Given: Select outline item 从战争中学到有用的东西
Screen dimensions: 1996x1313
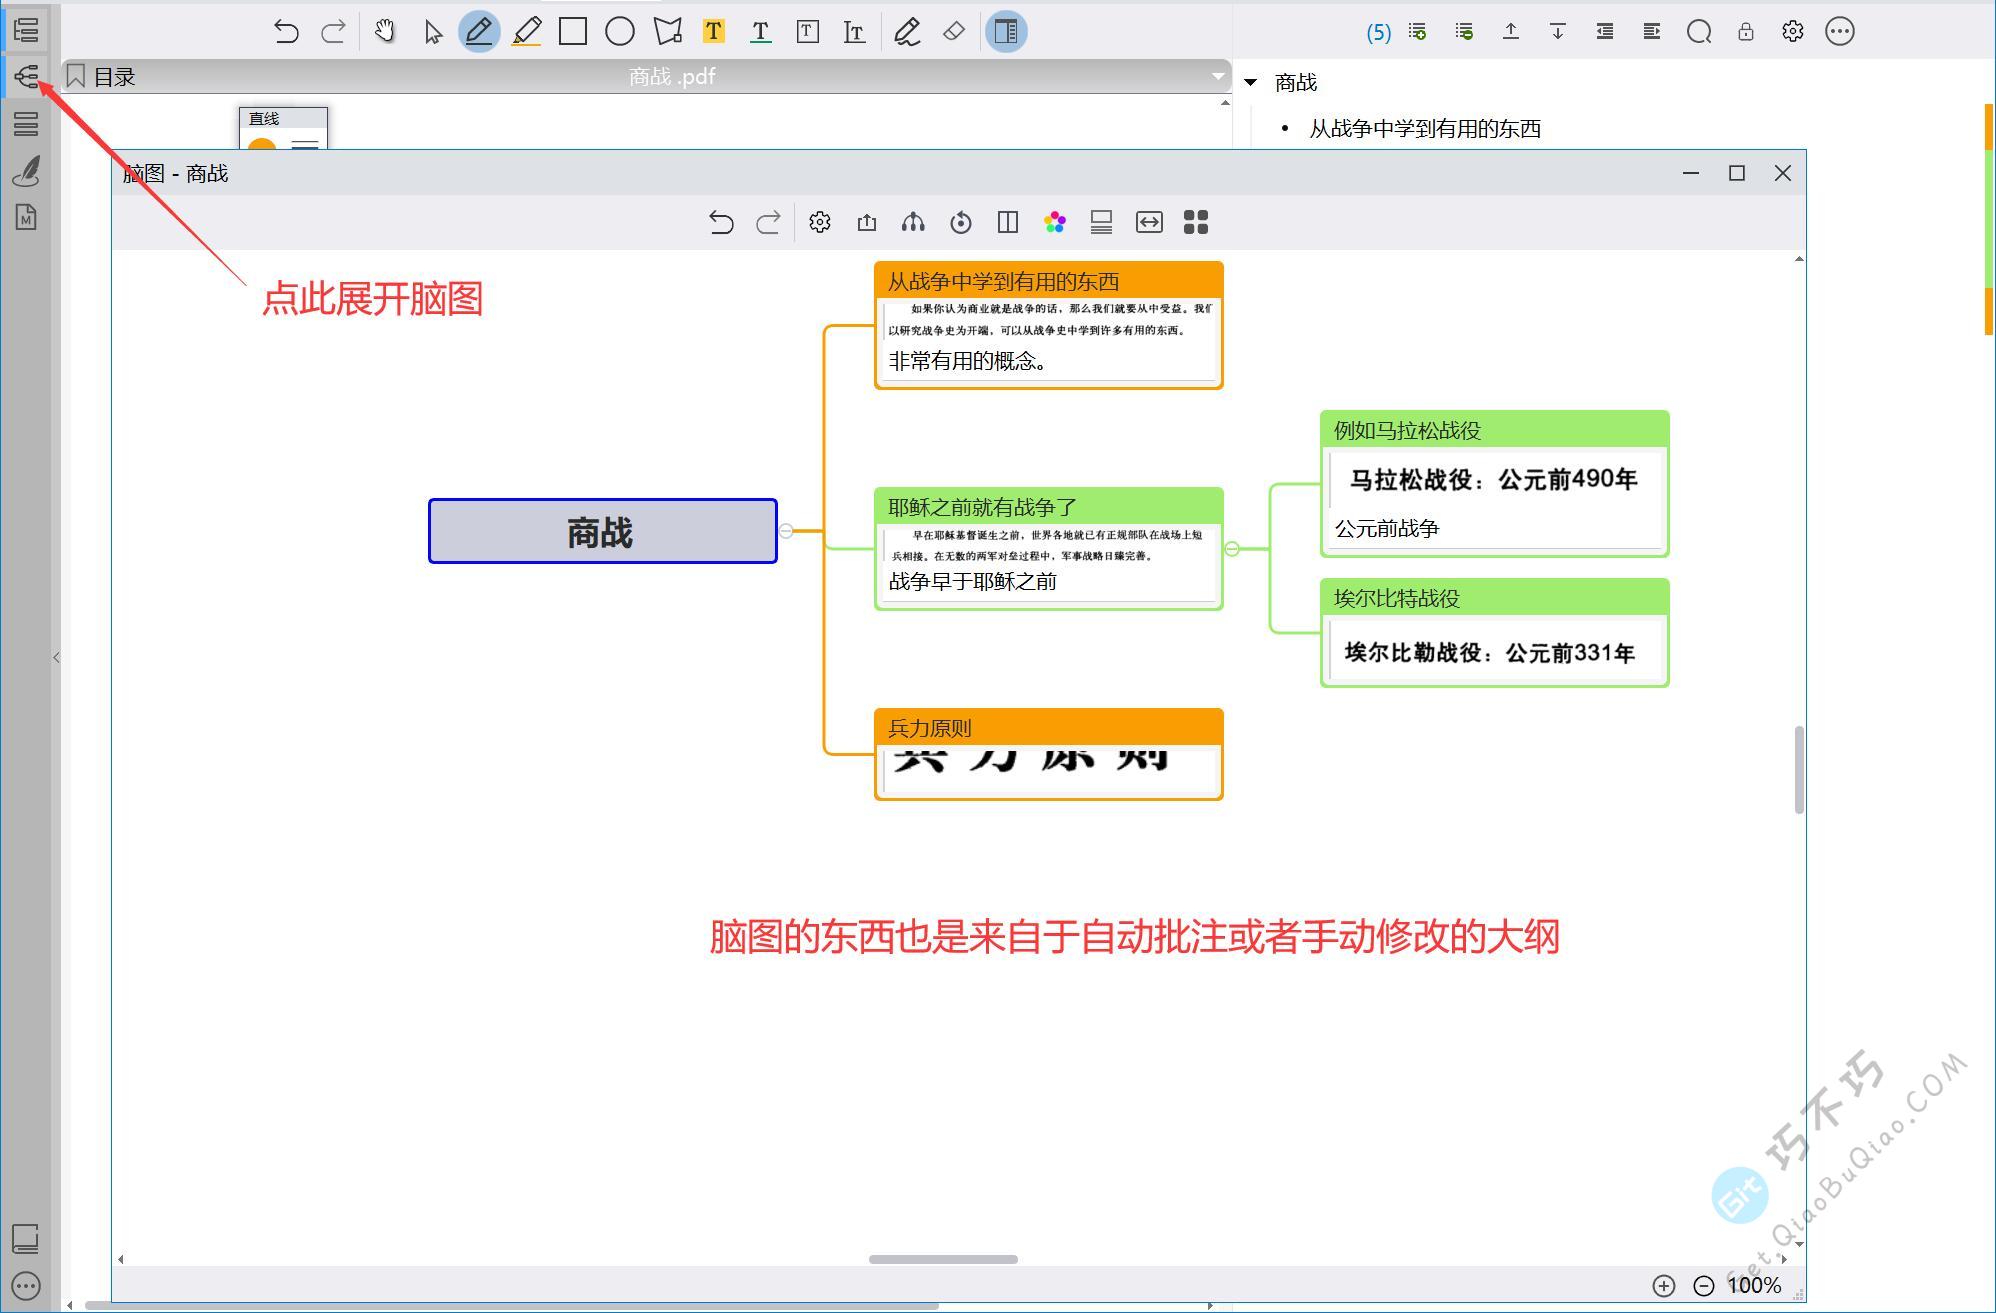Looking at the screenshot, I should 1424,129.
